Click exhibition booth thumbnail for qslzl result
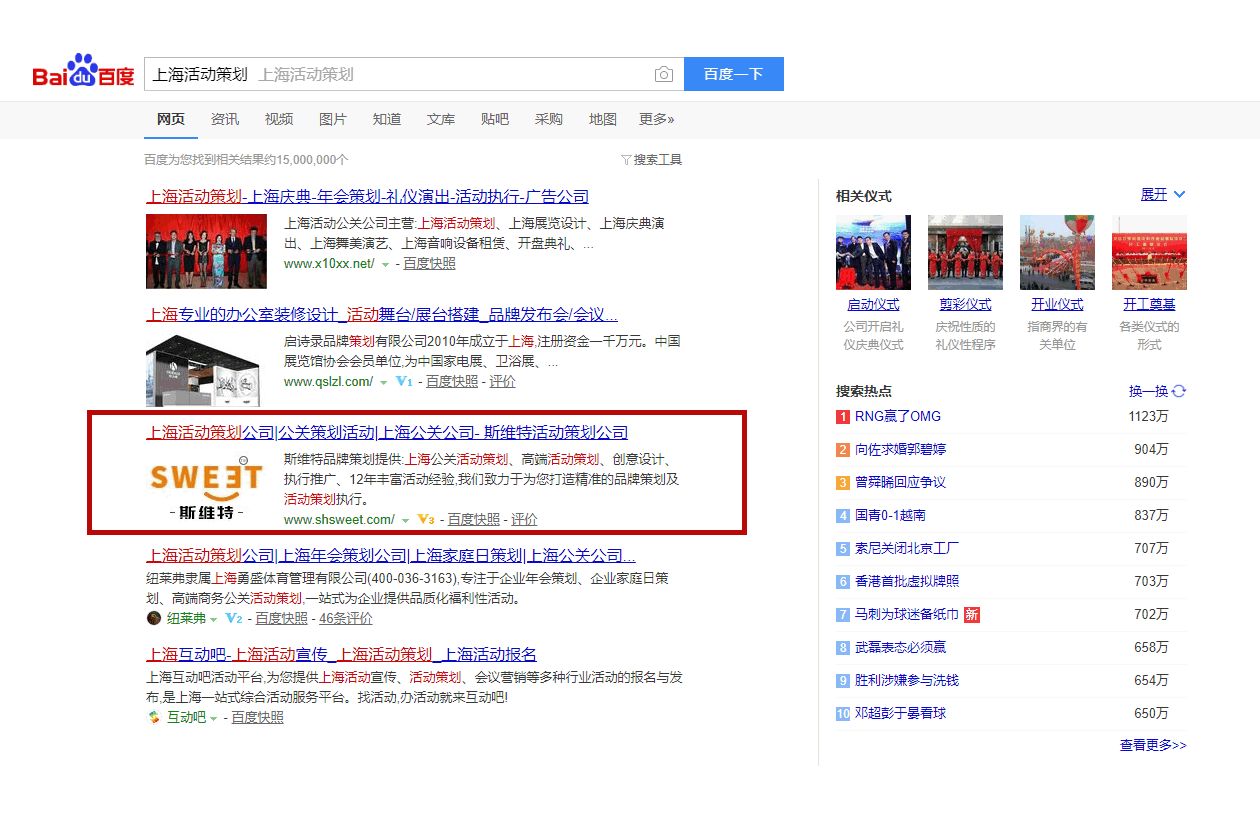The height and width of the screenshot is (814, 1260). click(x=207, y=370)
